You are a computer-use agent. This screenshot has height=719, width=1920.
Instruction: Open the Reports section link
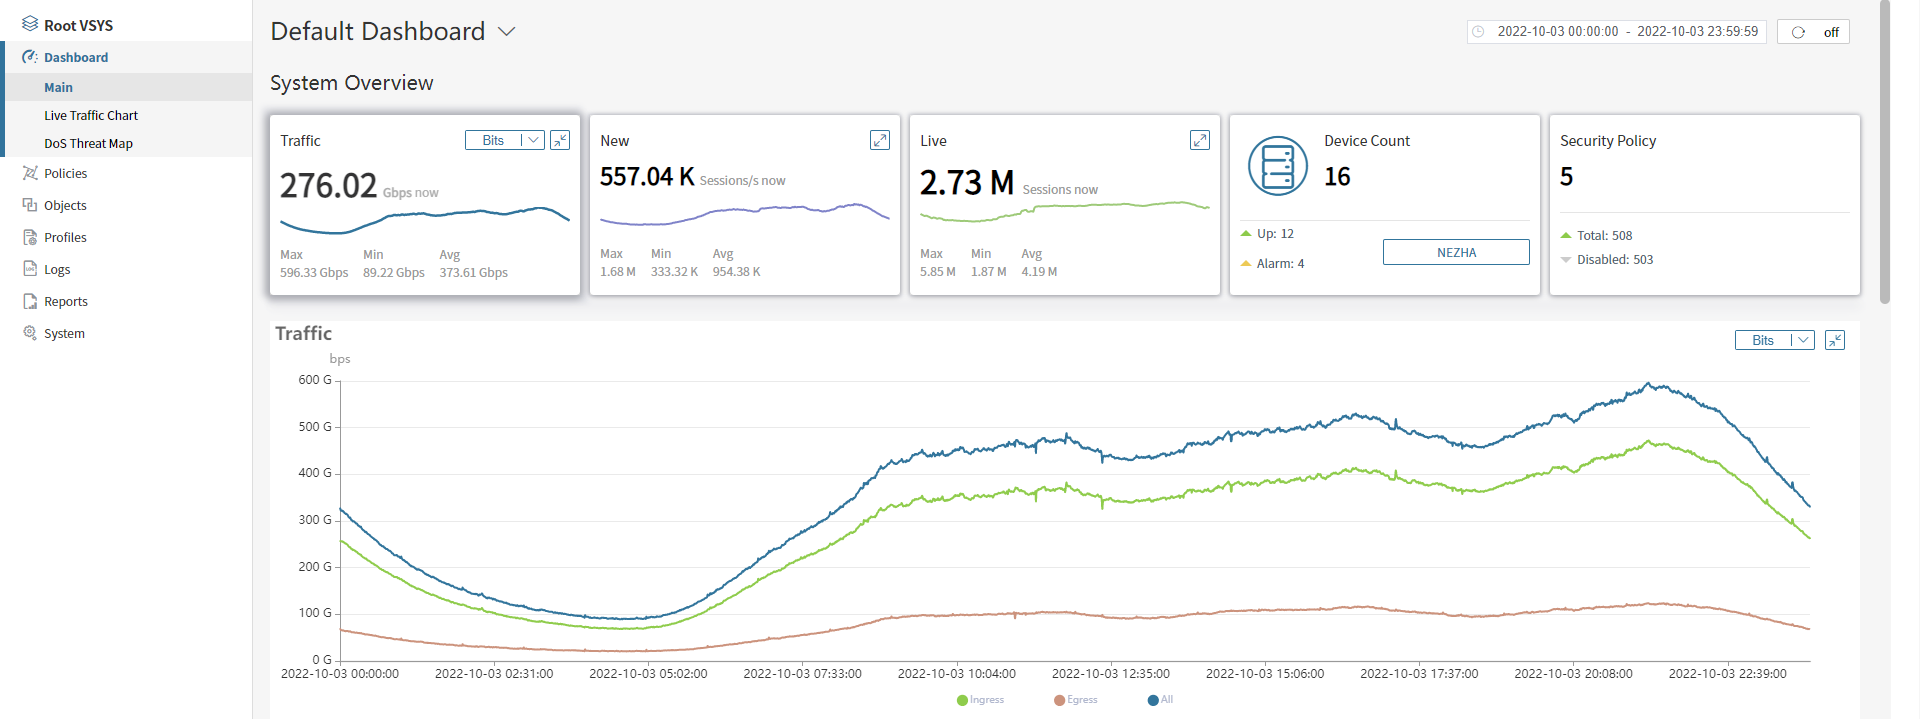point(66,301)
